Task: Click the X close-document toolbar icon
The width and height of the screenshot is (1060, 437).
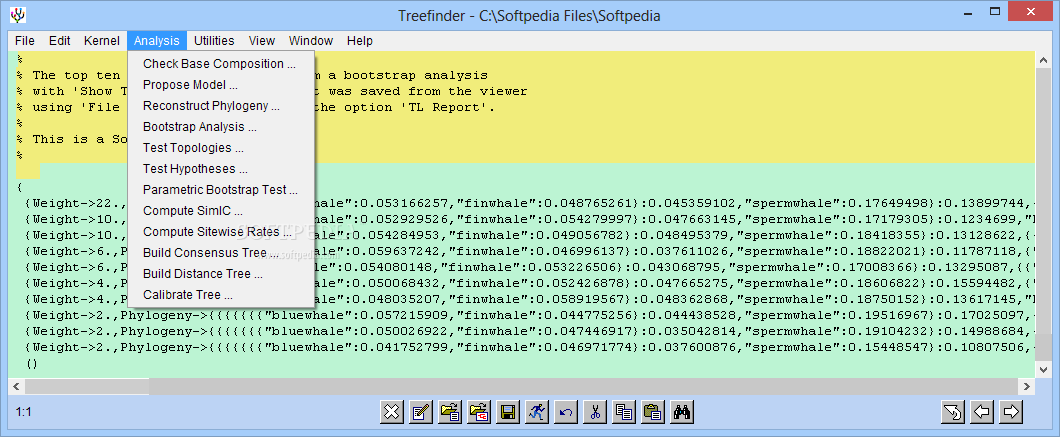Action: click(391, 411)
